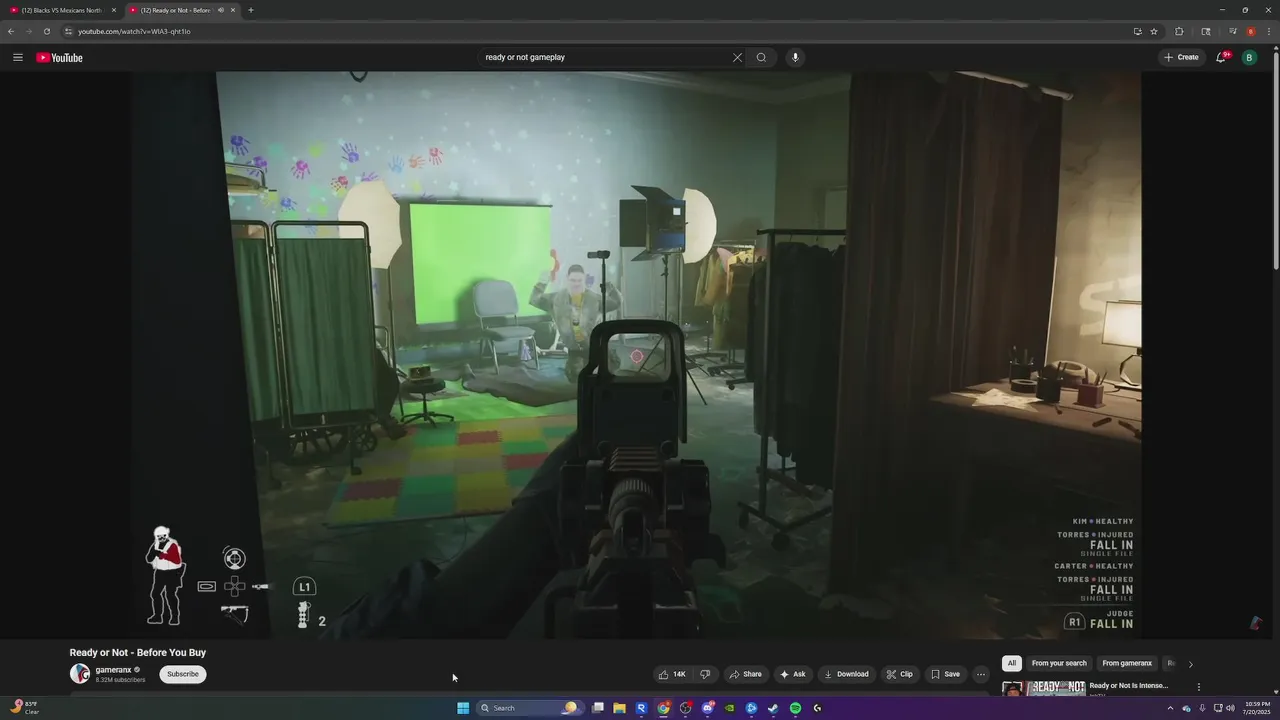Open a new browser tab
Viewport: 1280px width, 720px height.
tap(250, 10)
